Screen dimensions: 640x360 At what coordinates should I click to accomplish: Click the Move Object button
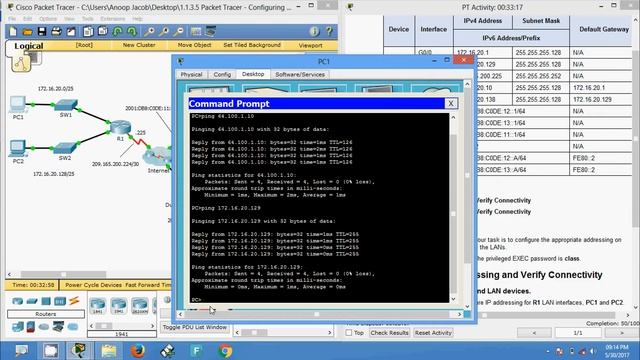(x=194, y=45)
